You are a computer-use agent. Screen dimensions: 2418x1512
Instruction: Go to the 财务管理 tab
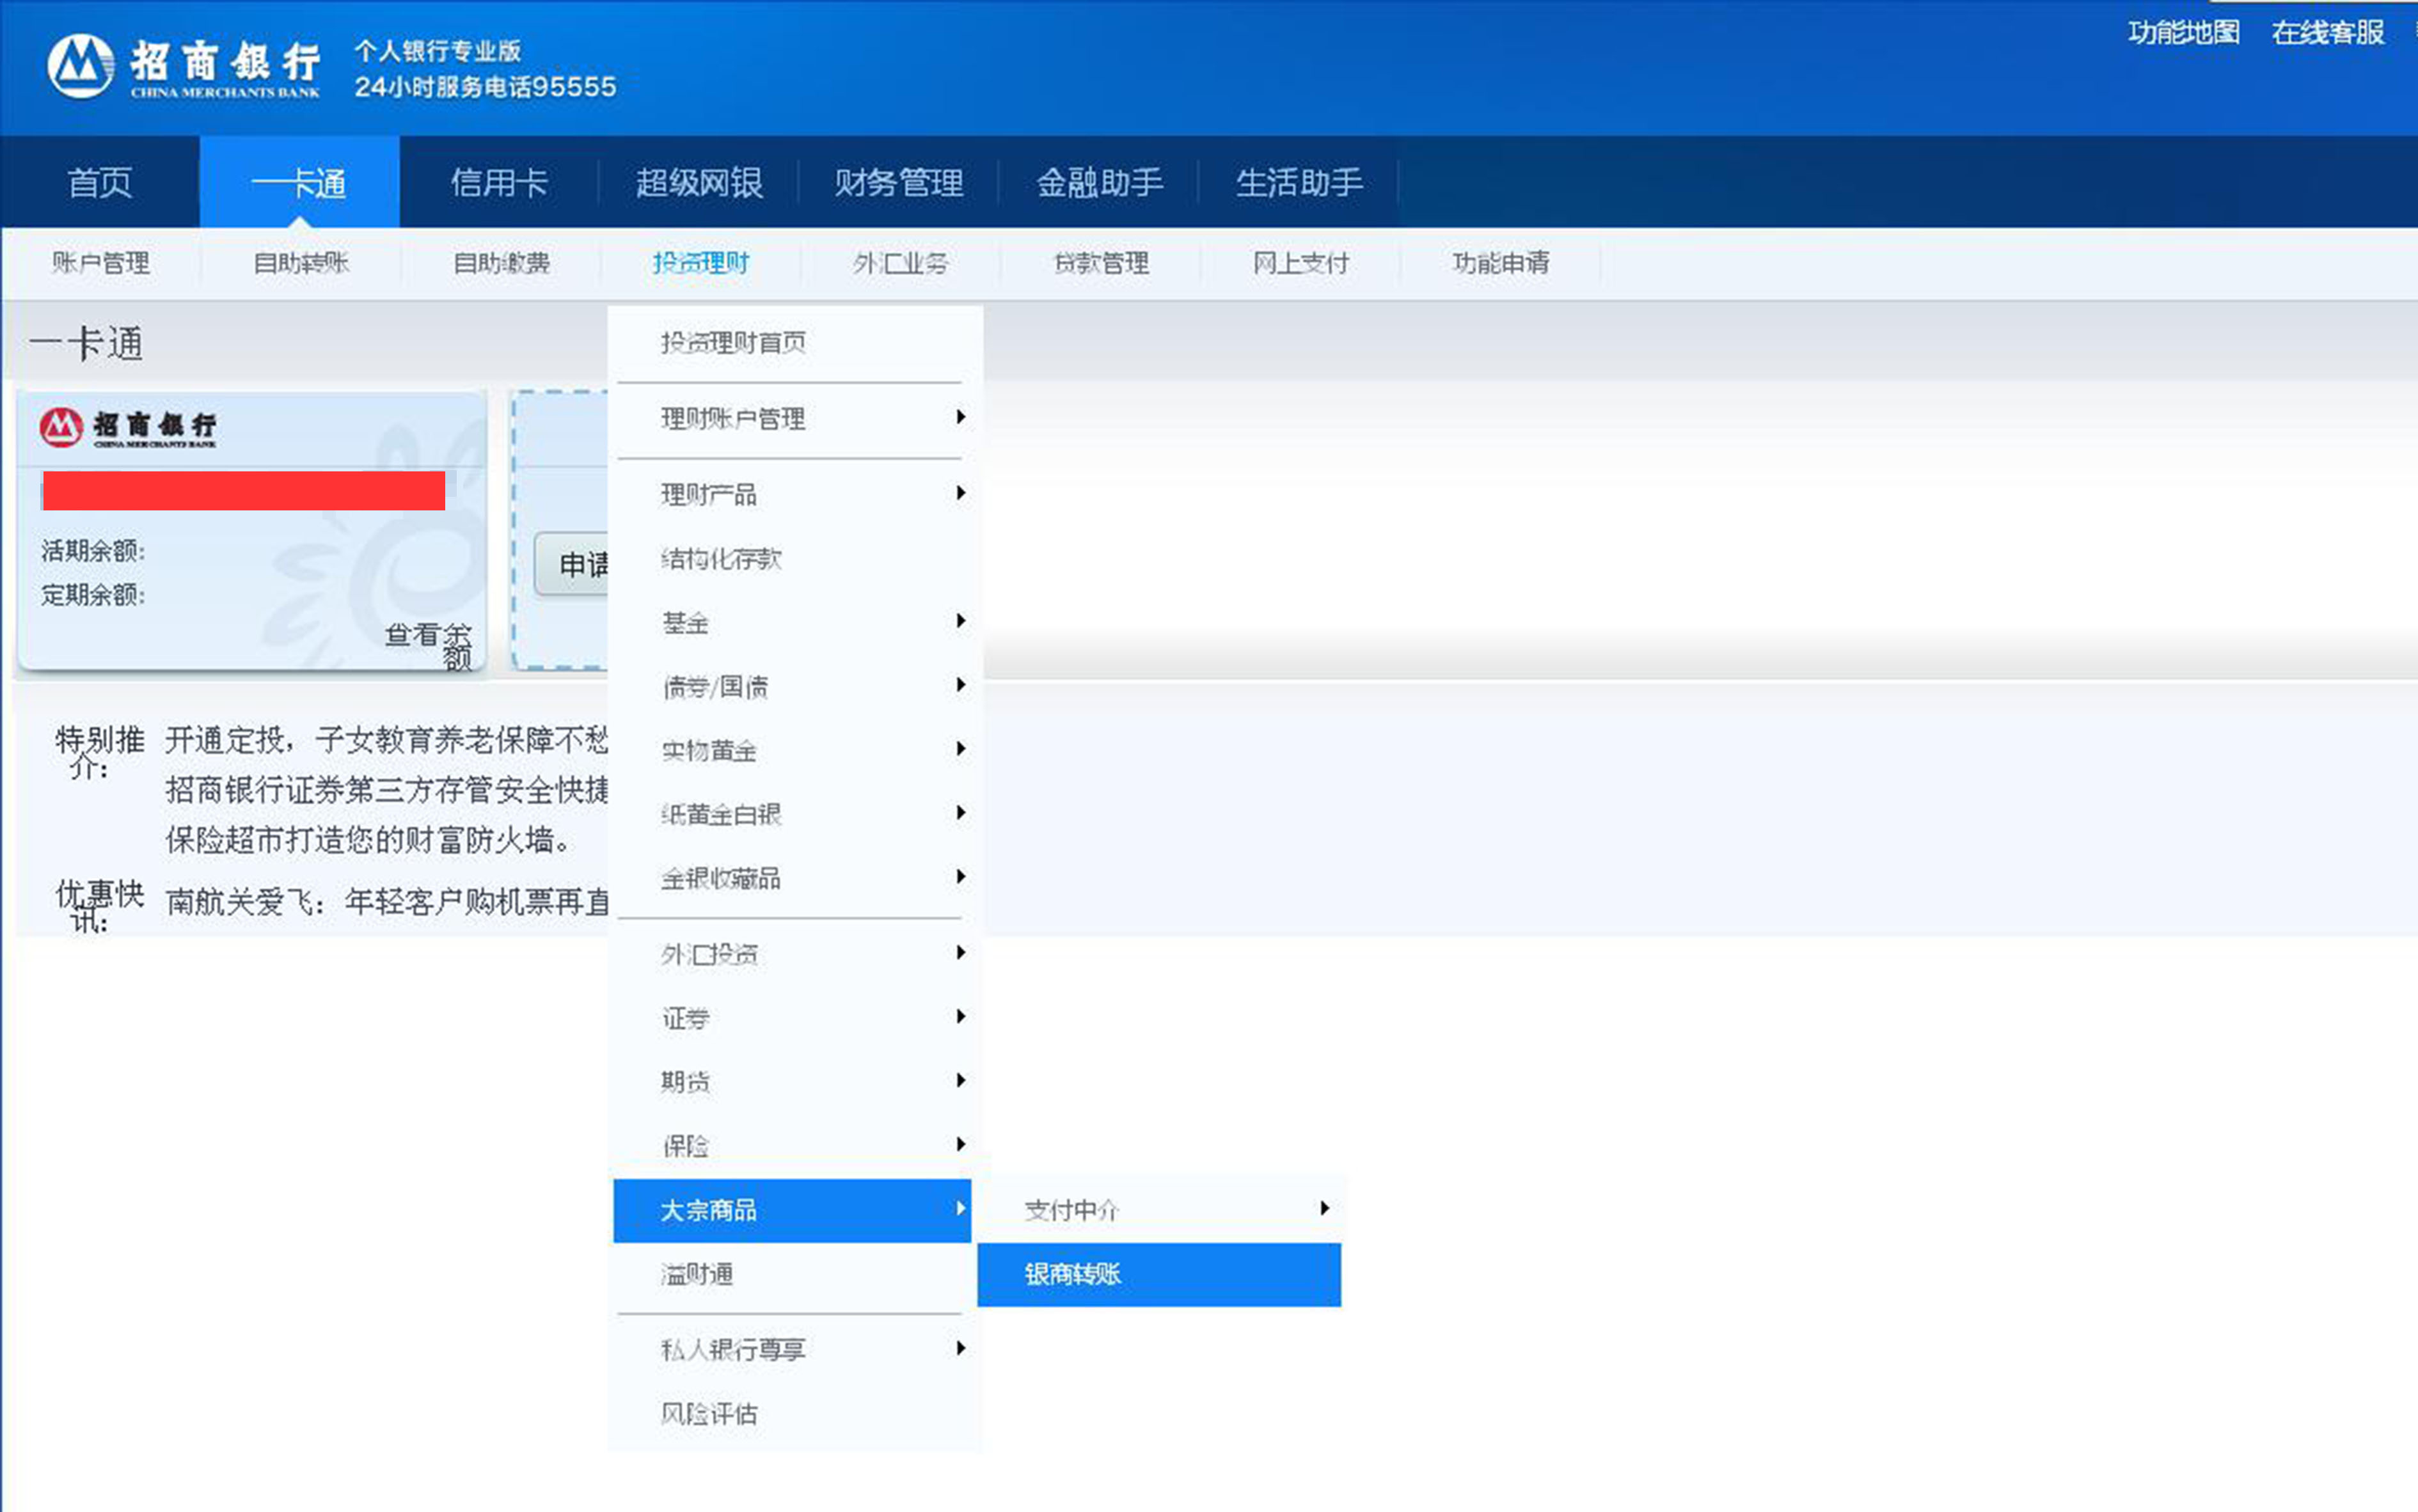point(899,182)
